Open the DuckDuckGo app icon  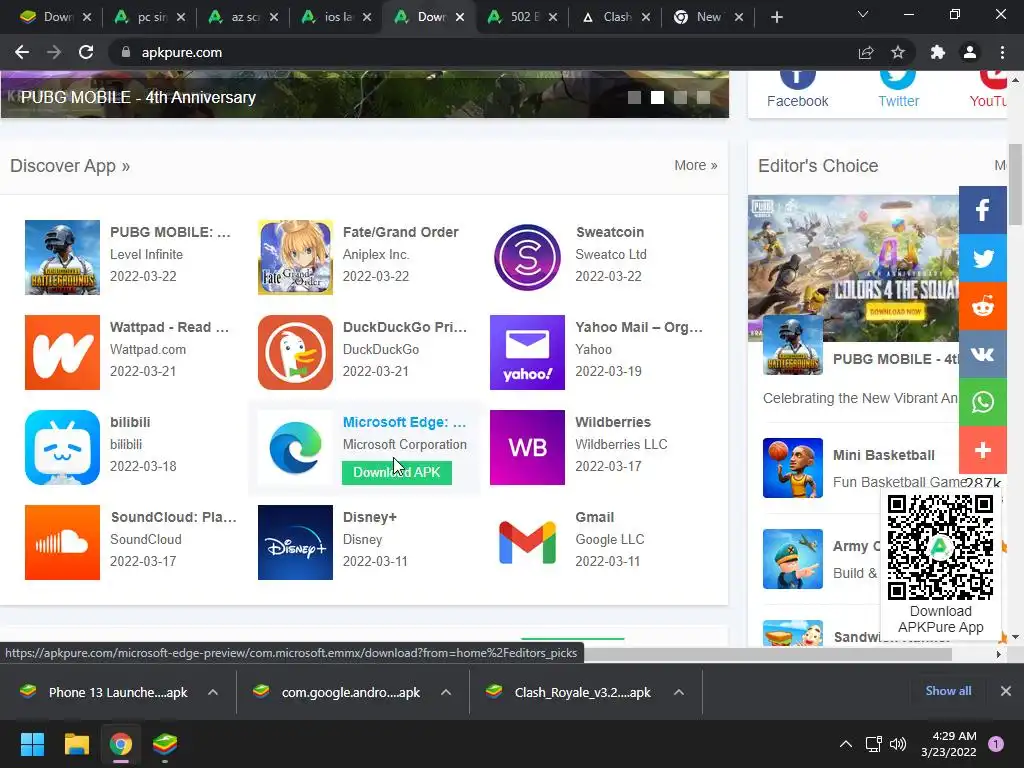(295, 353)
